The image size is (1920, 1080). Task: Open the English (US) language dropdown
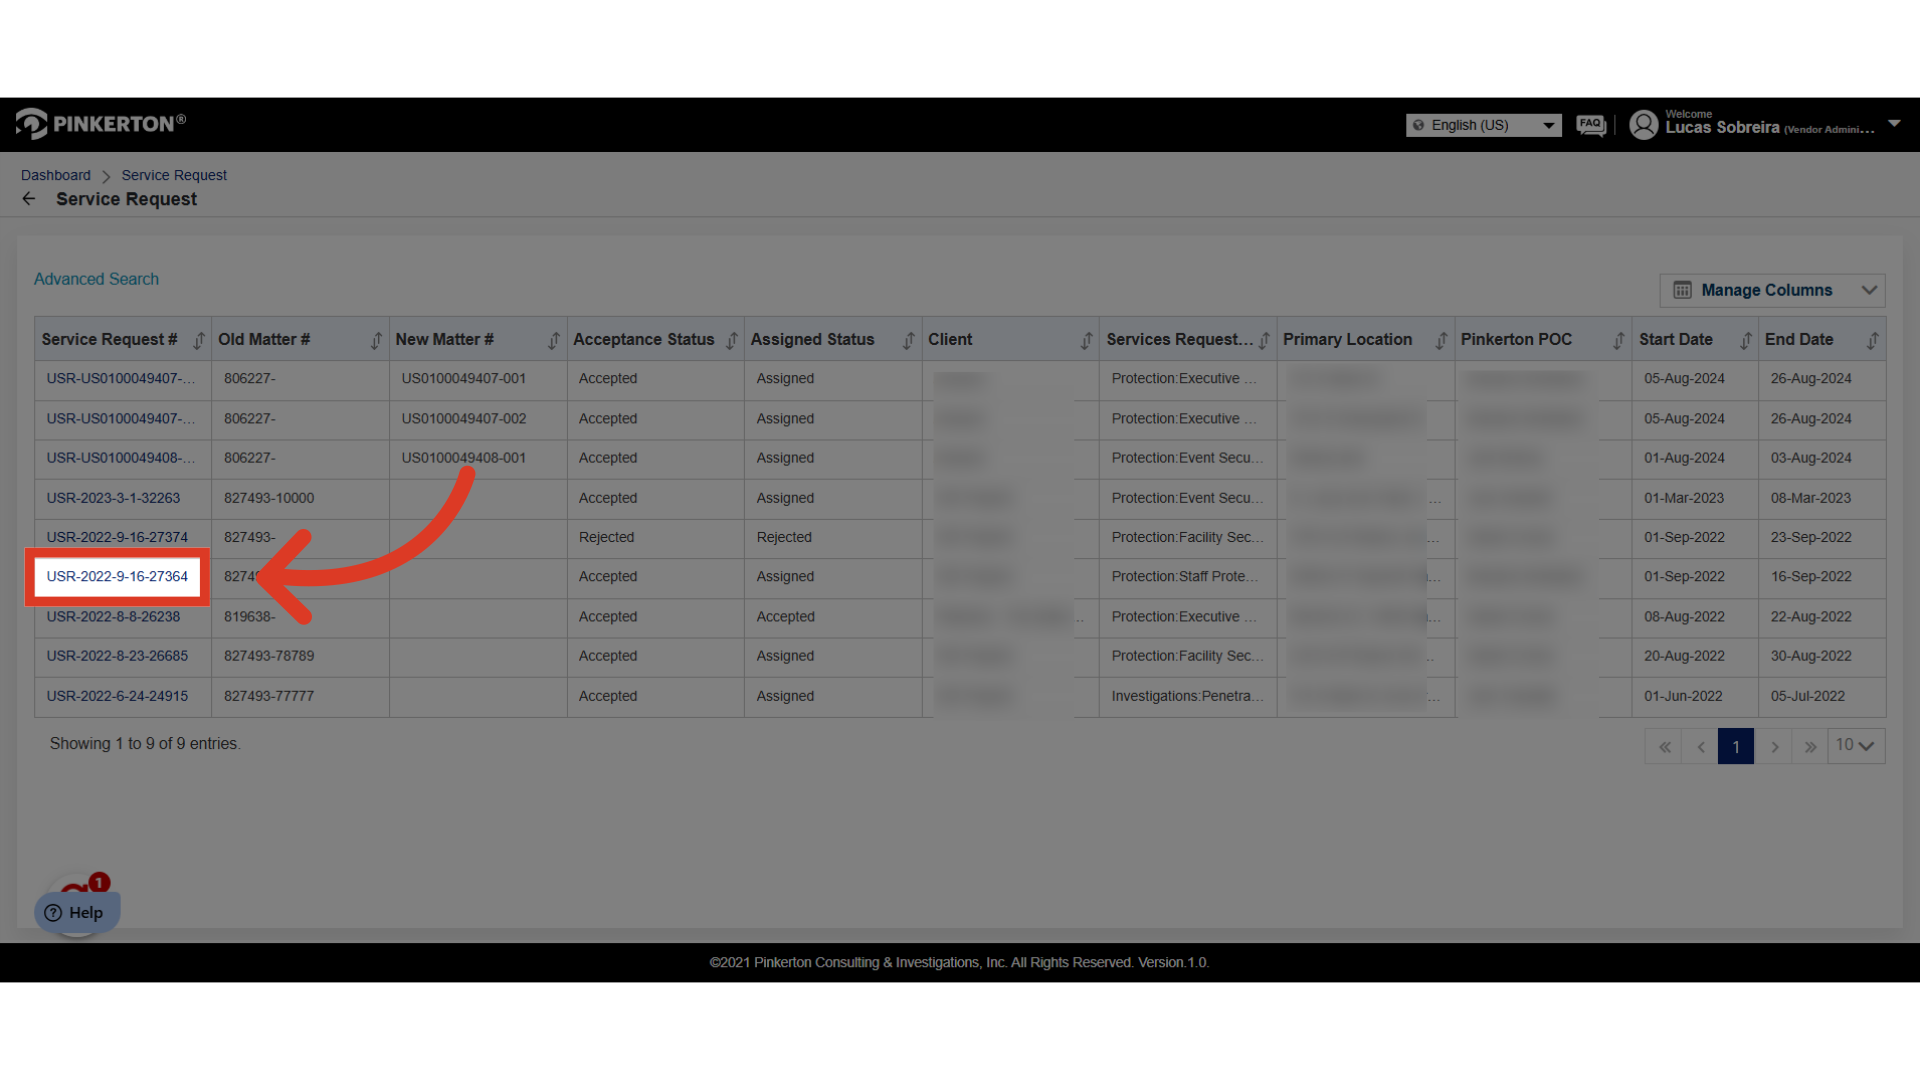1483,125
